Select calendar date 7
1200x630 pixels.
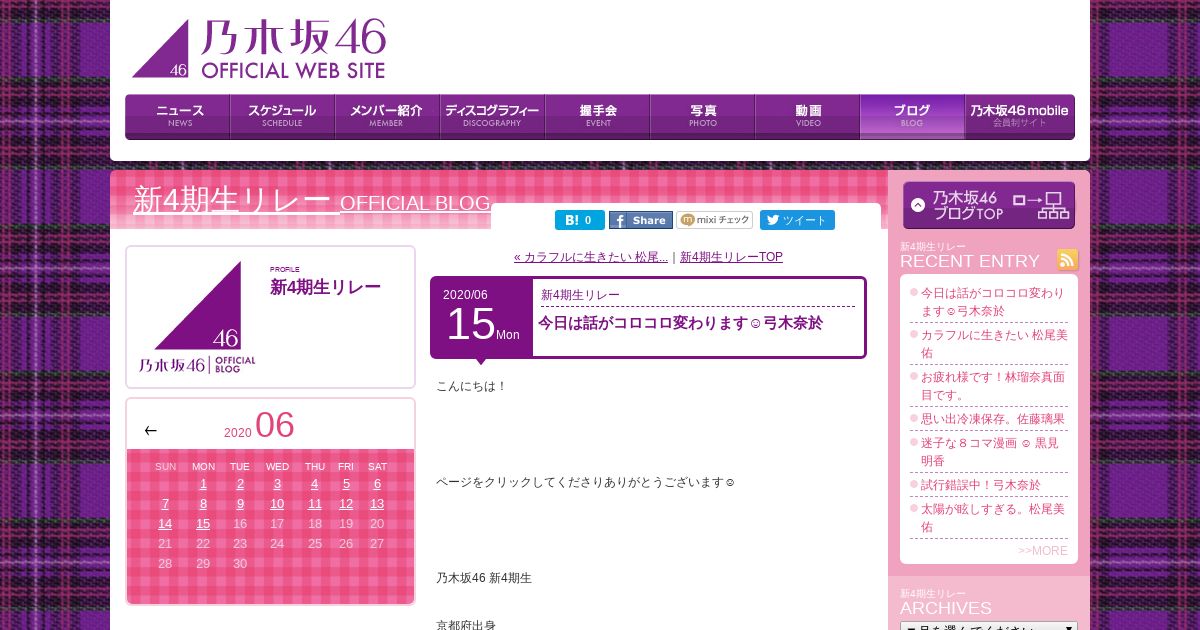pos(165,504)
